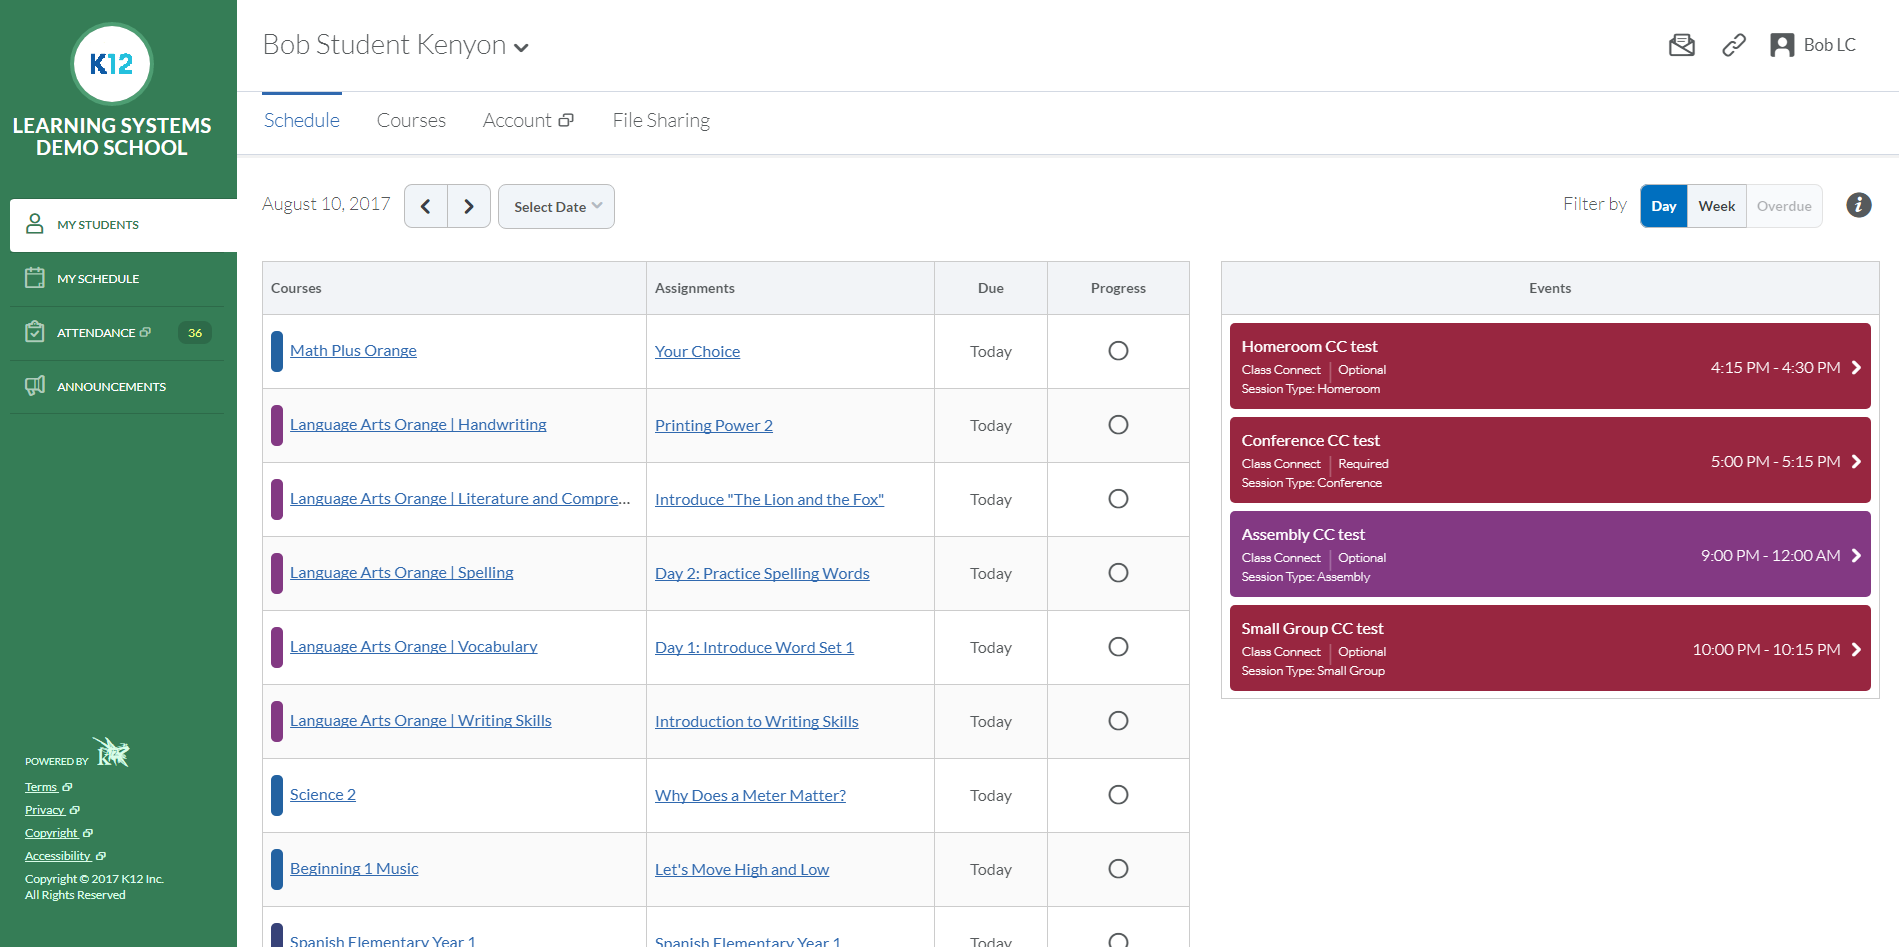Click the external link icon next to Attendance
This screenshot has height=947, width=1899.
click(x=145, y=332)
